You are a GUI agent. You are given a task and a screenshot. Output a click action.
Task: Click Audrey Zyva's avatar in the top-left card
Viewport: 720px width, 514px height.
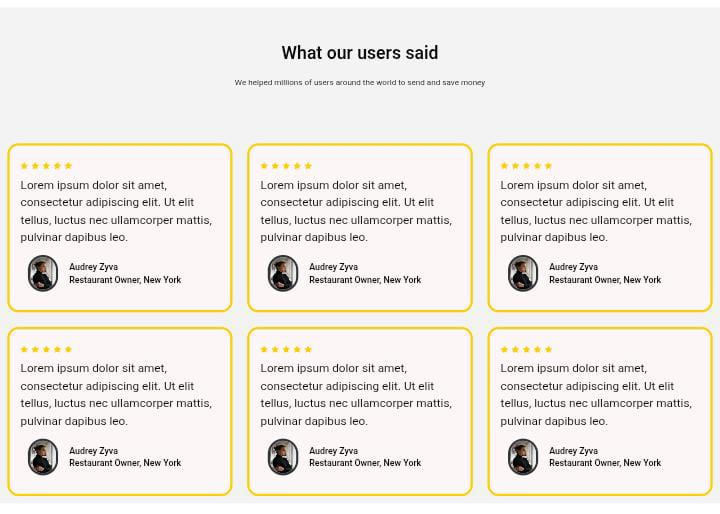pyautogui.click(x=43, y=273)
